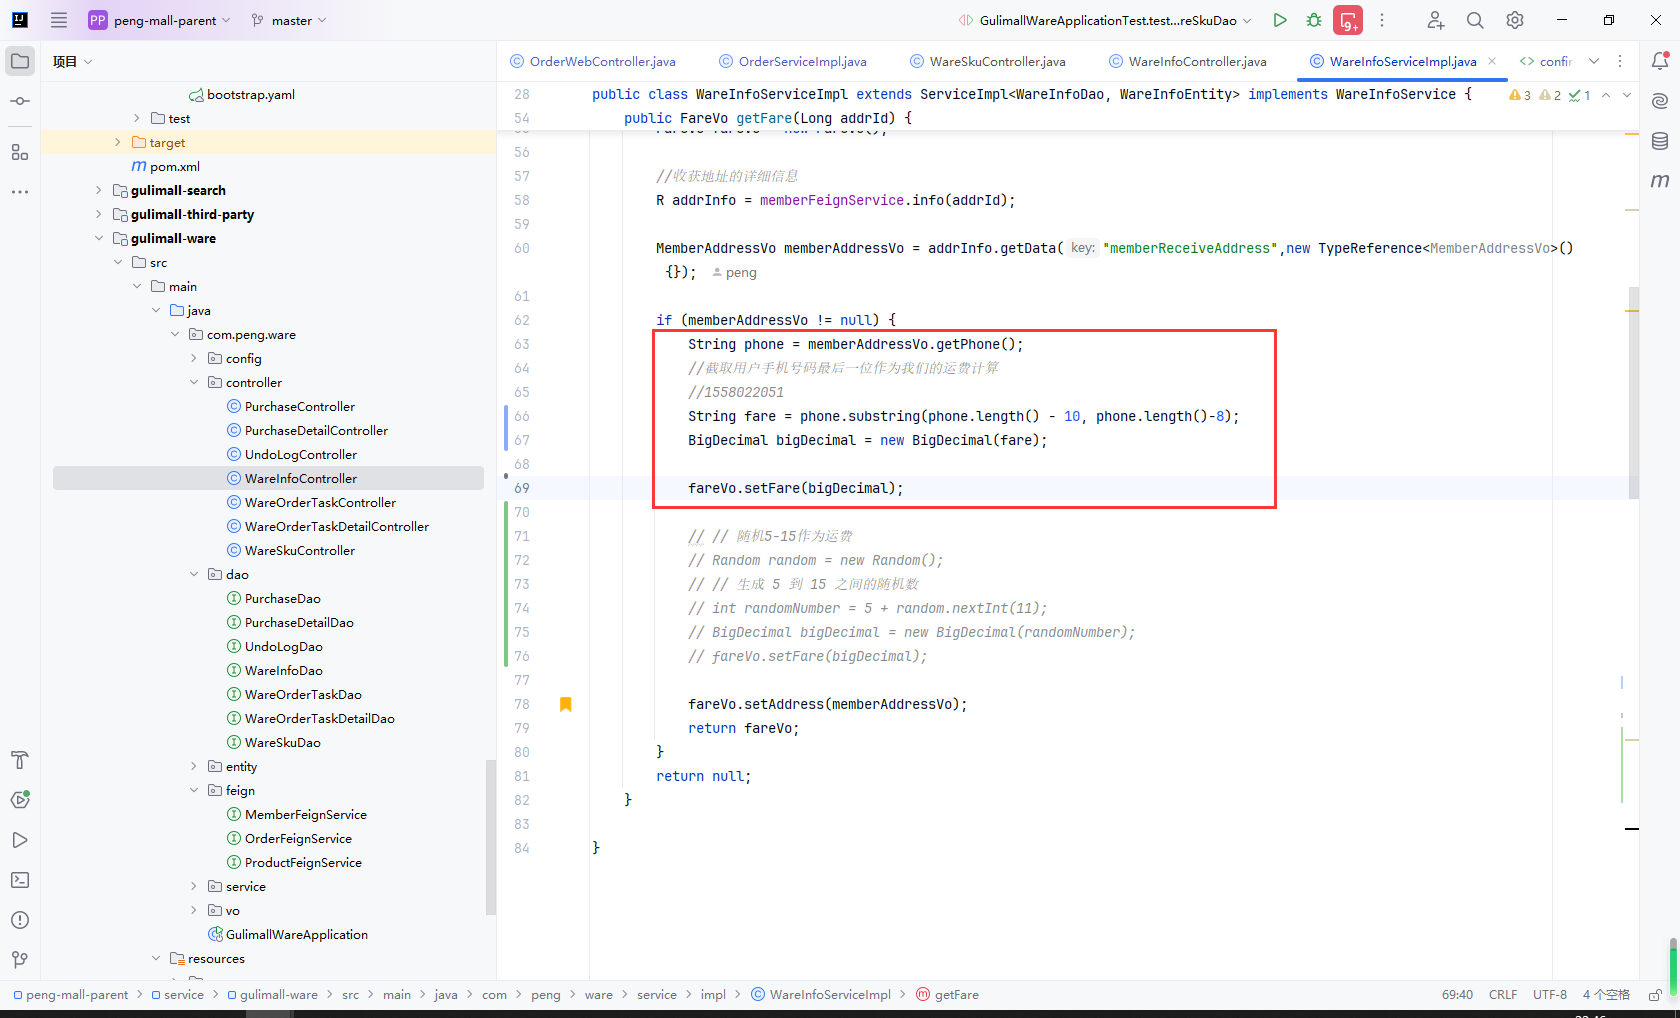Viewport: 1680px width, 1018px height.
Task: Click the project tree vertical scrollbar
Action: [x=490, y=837]
